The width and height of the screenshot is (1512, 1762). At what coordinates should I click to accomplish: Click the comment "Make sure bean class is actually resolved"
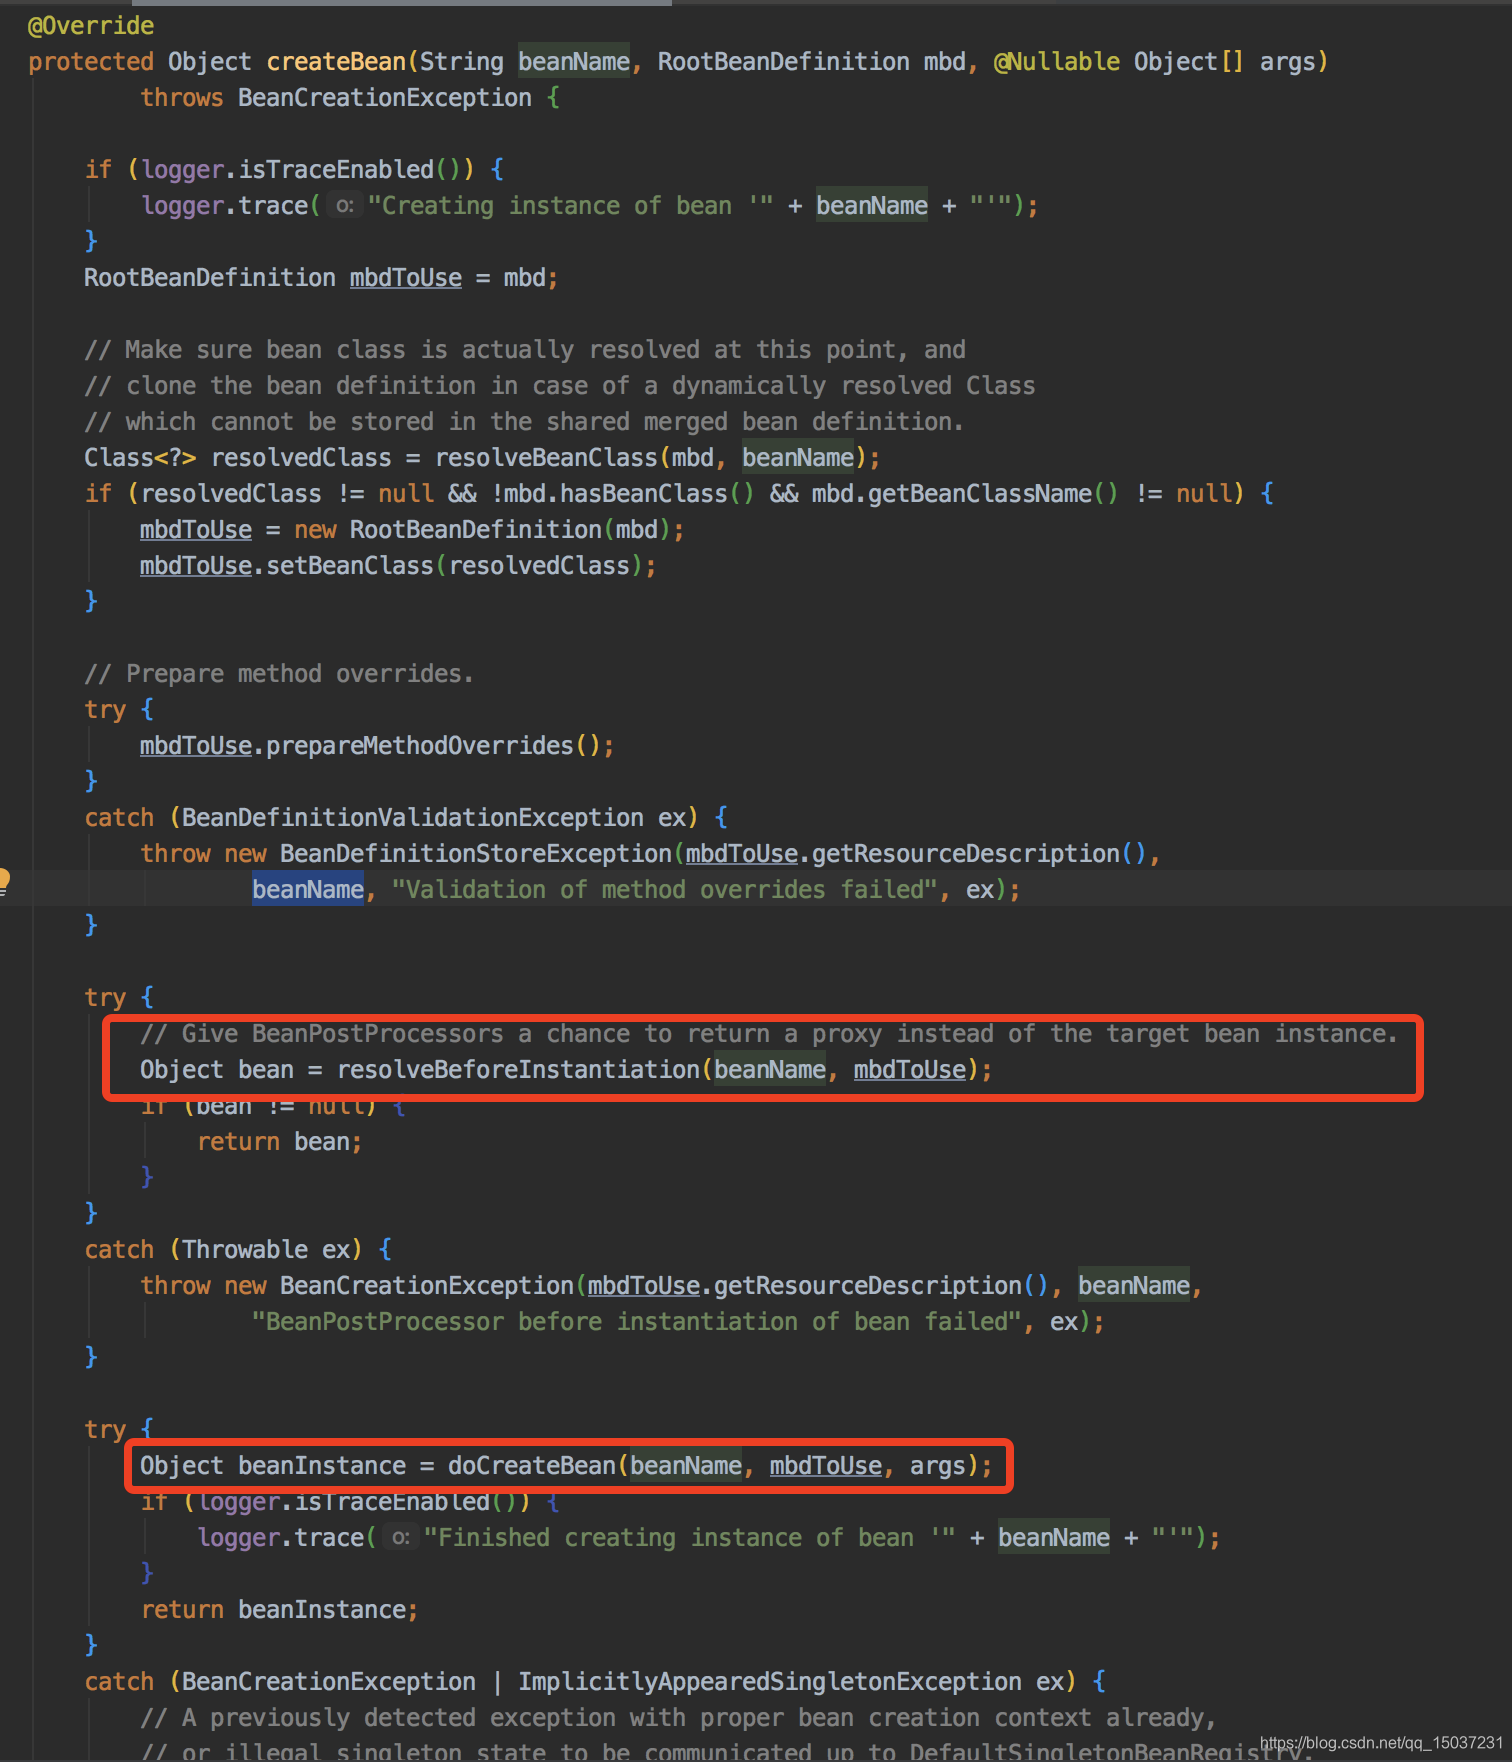(x=525, y=350)
